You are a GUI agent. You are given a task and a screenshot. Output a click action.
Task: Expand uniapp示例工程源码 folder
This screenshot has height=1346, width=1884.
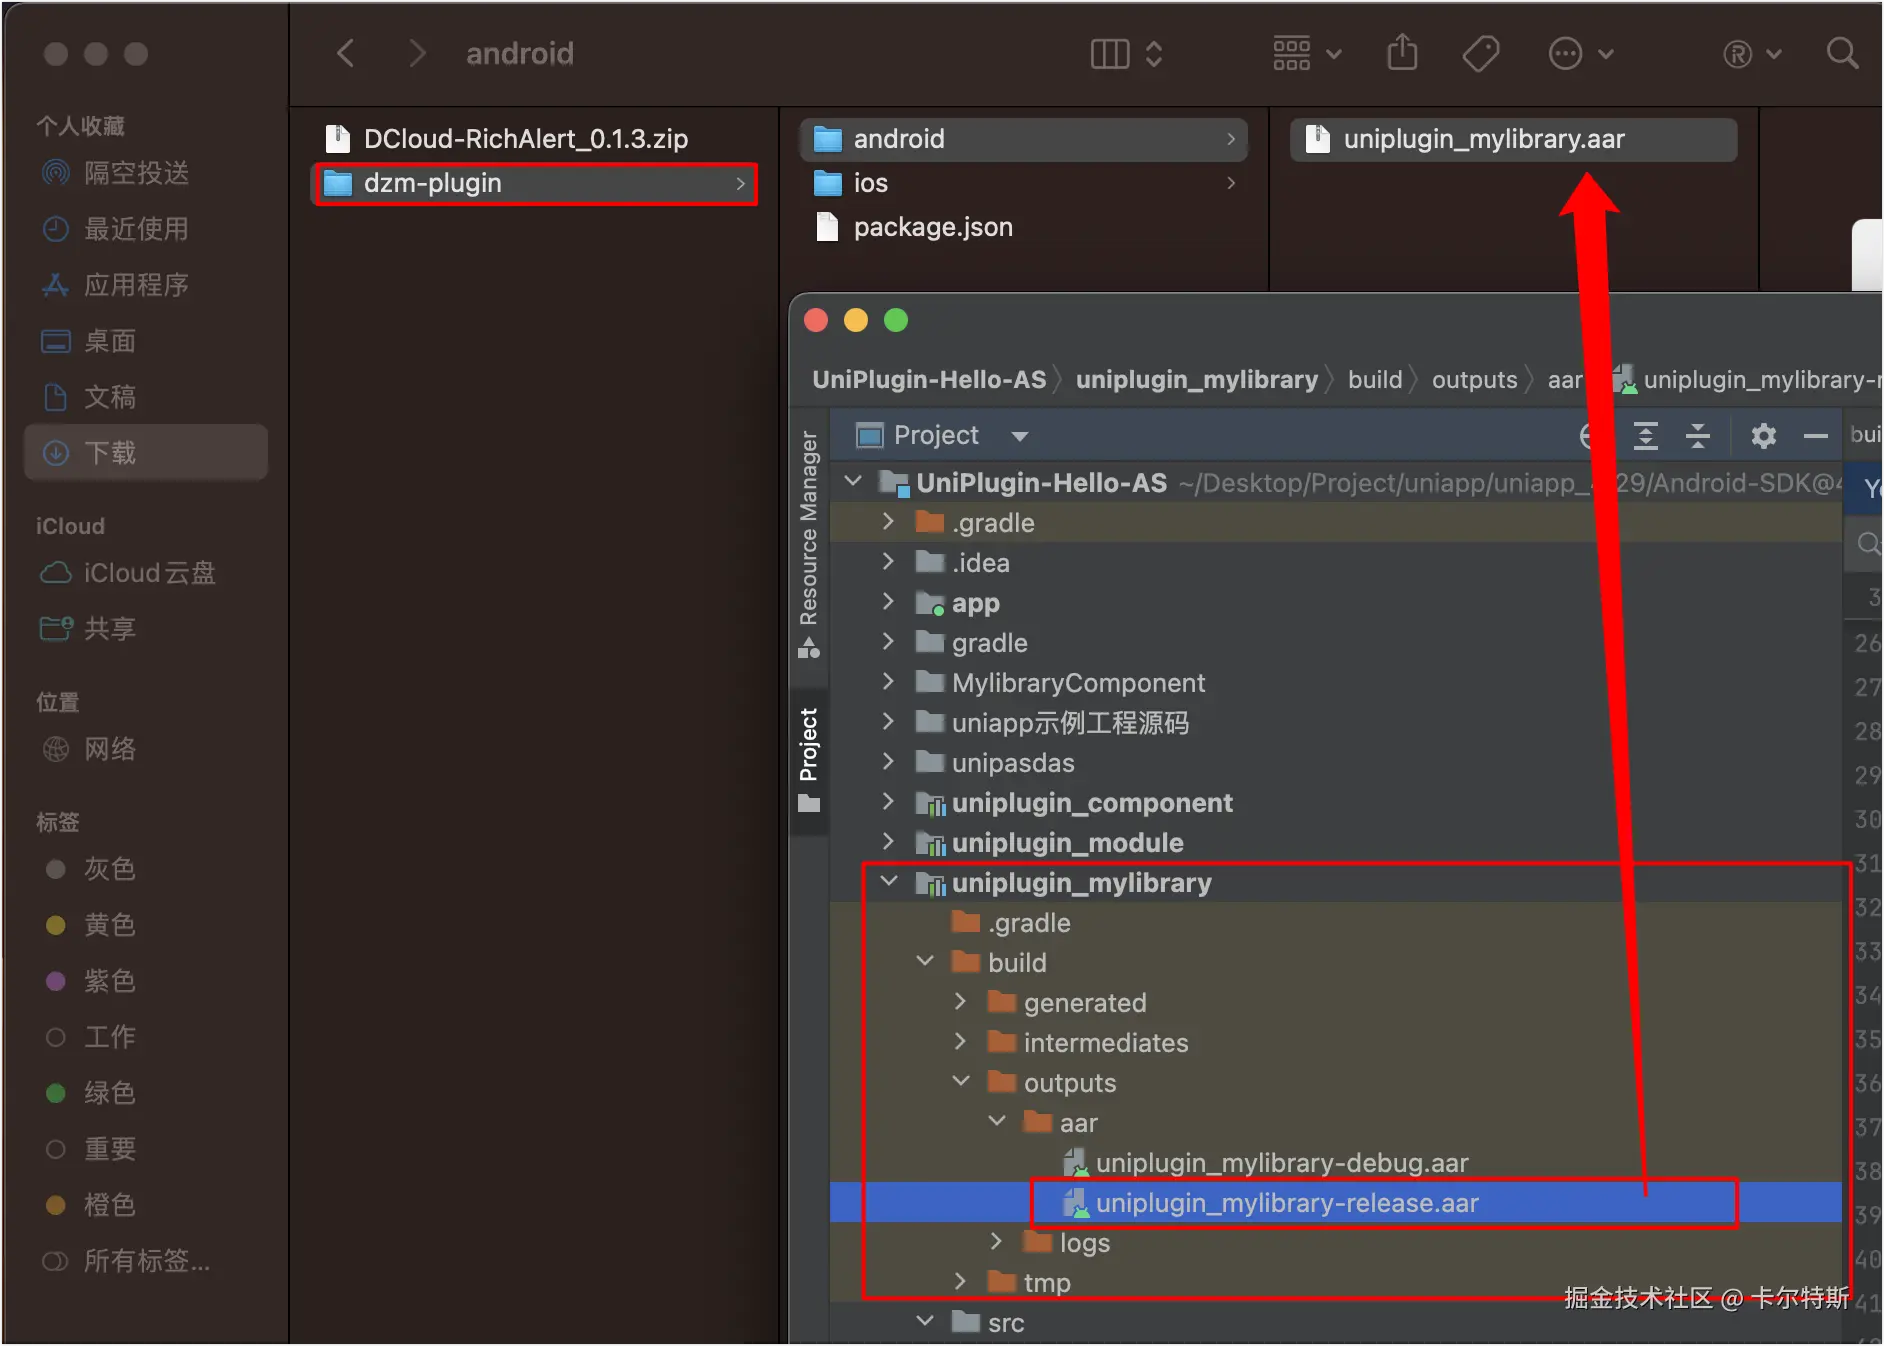[x=888, y=722]
